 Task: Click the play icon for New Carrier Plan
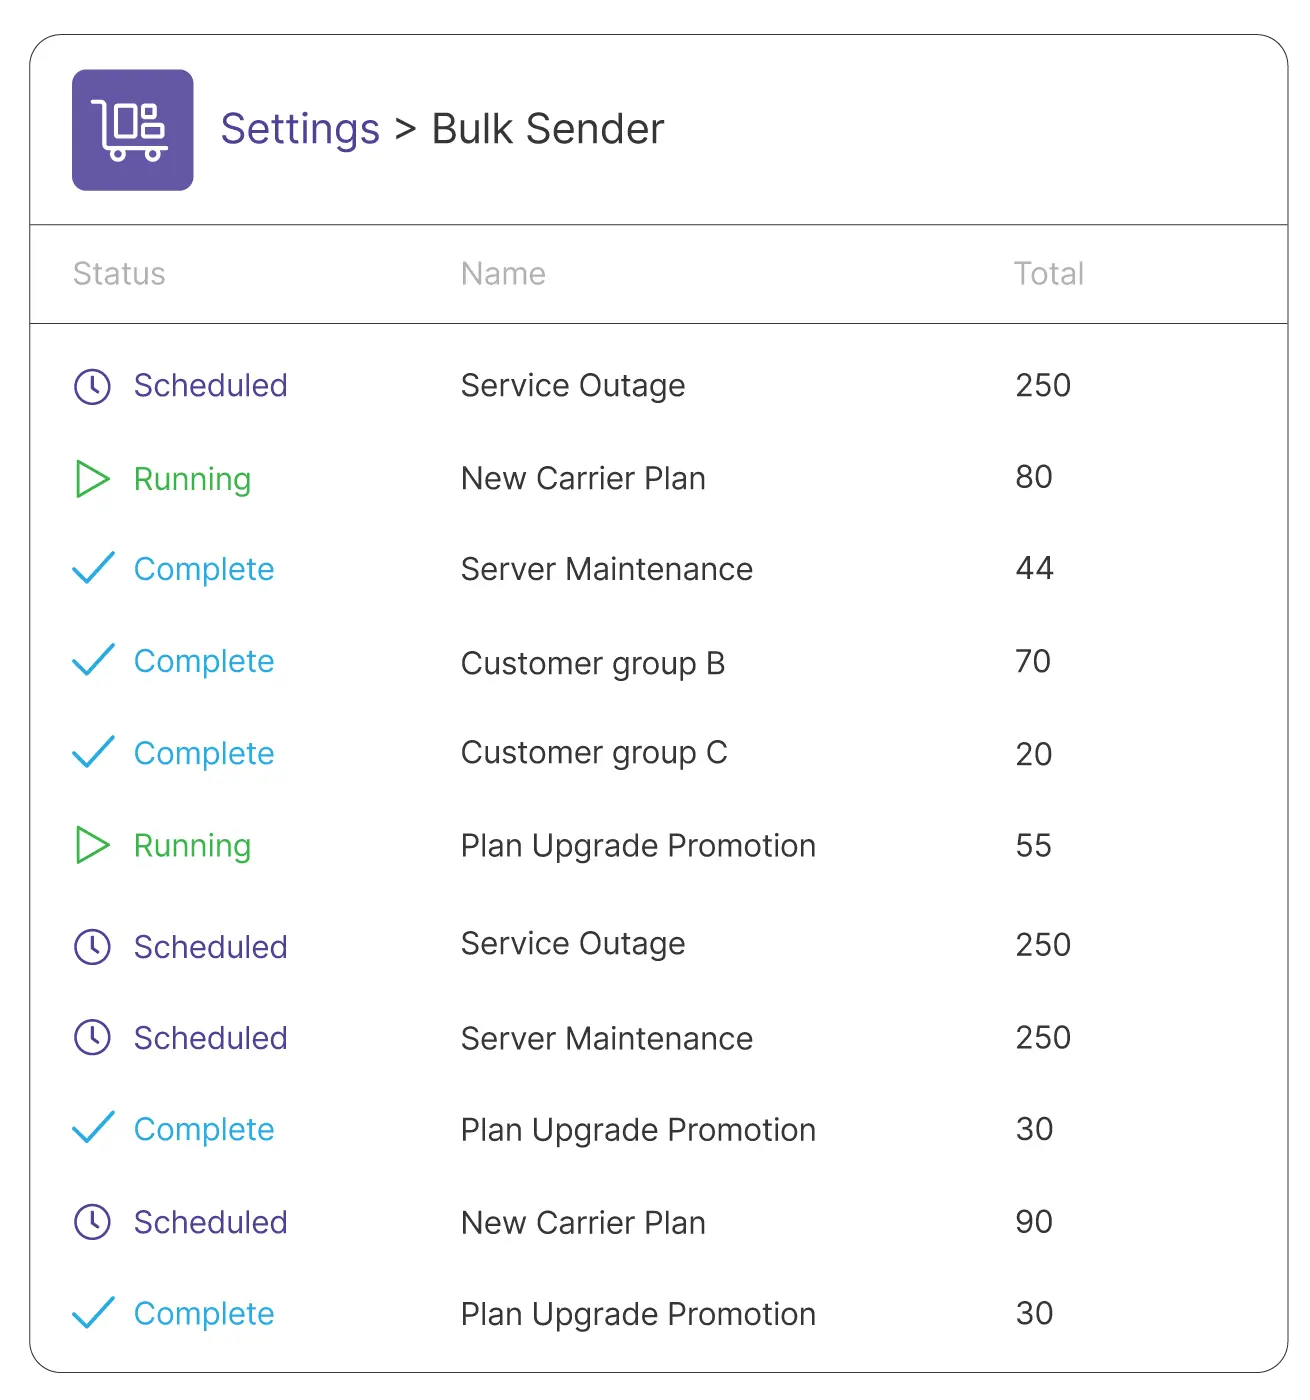93,479
